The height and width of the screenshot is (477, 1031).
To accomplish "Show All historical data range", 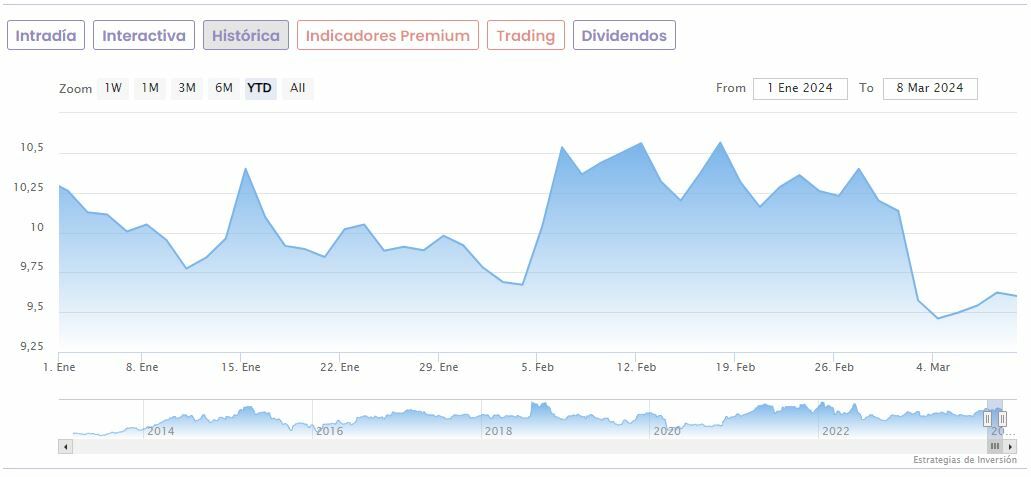I will [297, 88].
